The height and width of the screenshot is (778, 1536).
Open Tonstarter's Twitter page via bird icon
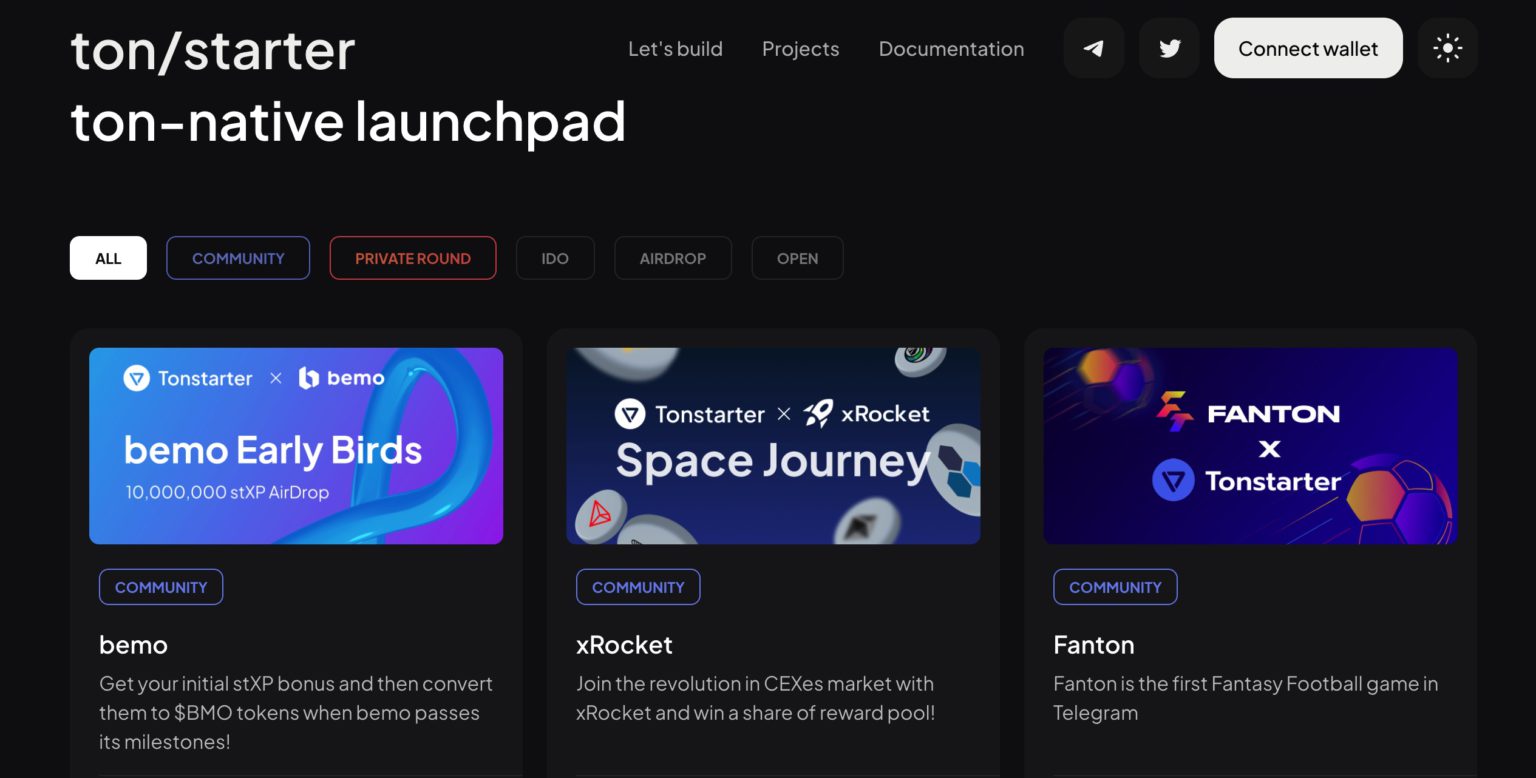pyautogui.click(x=1168, y=48)
